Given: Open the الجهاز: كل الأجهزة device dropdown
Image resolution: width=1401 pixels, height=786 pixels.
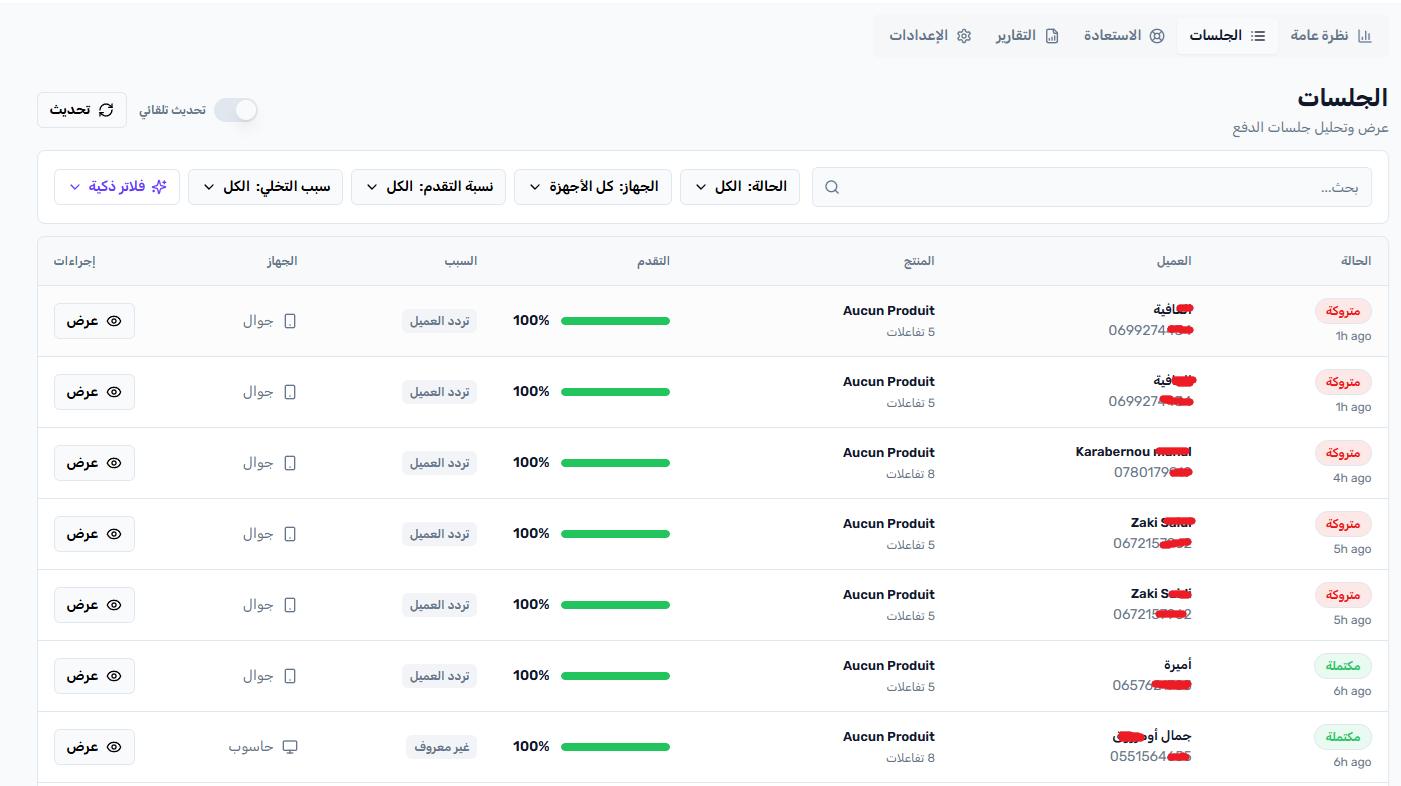Looking at the screenshot, I should pyautogui.click(x=593, y=187).
